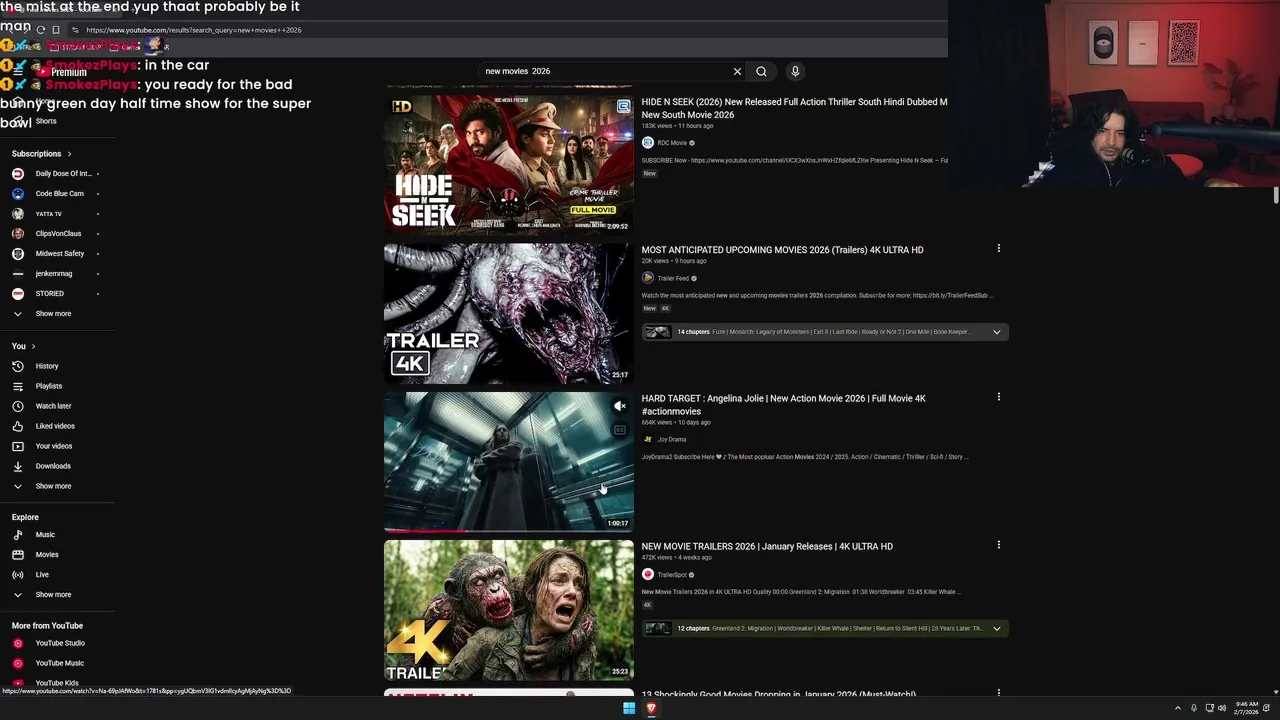Show hidden system tray icons
The height and width of the screenshot is (720, 1280).
click(x=1177, y=708)
